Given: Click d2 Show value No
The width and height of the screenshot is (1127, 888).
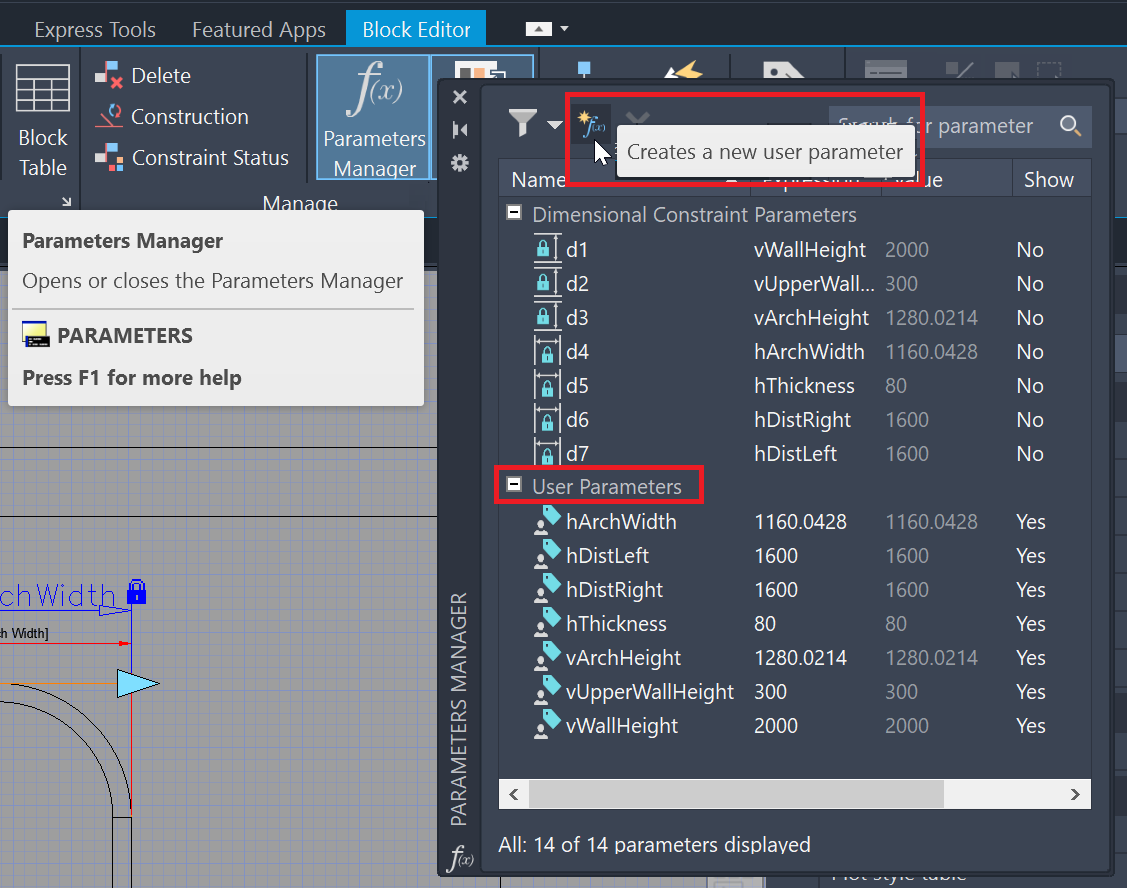Looking at the screenshot, I should click(1030, 283).
